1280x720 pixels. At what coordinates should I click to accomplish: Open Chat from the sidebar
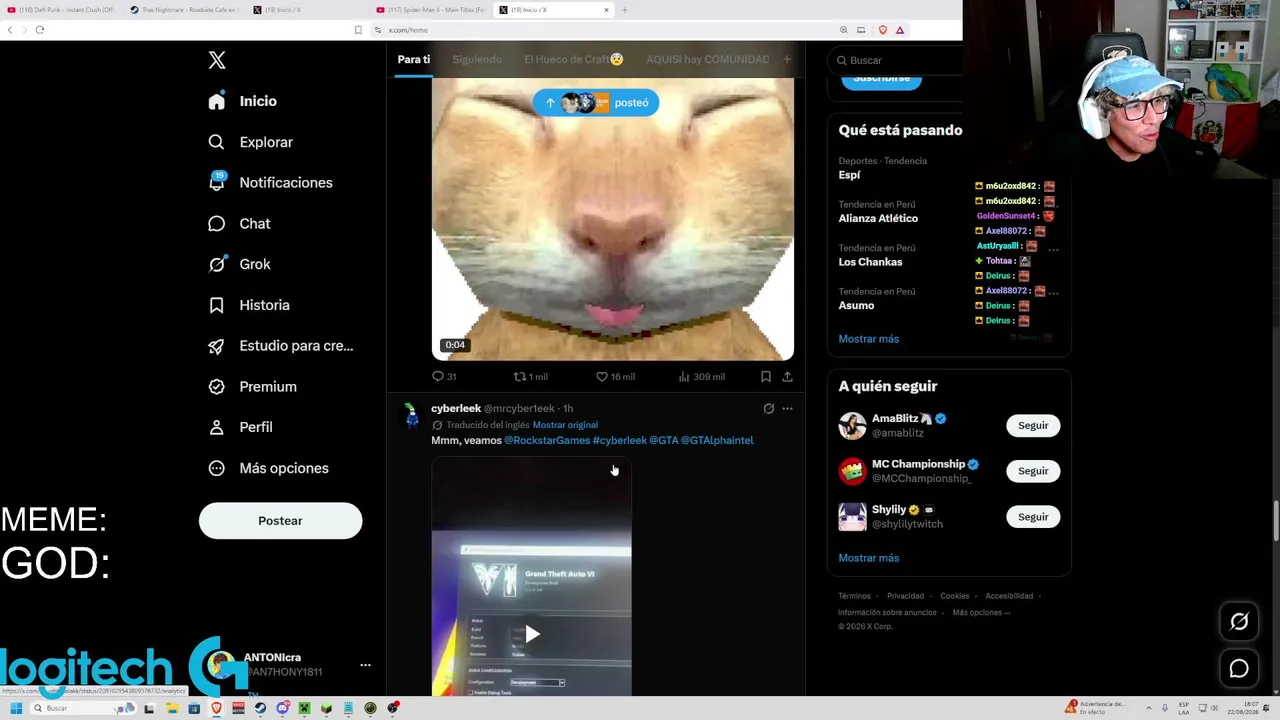tap(240, 224)
